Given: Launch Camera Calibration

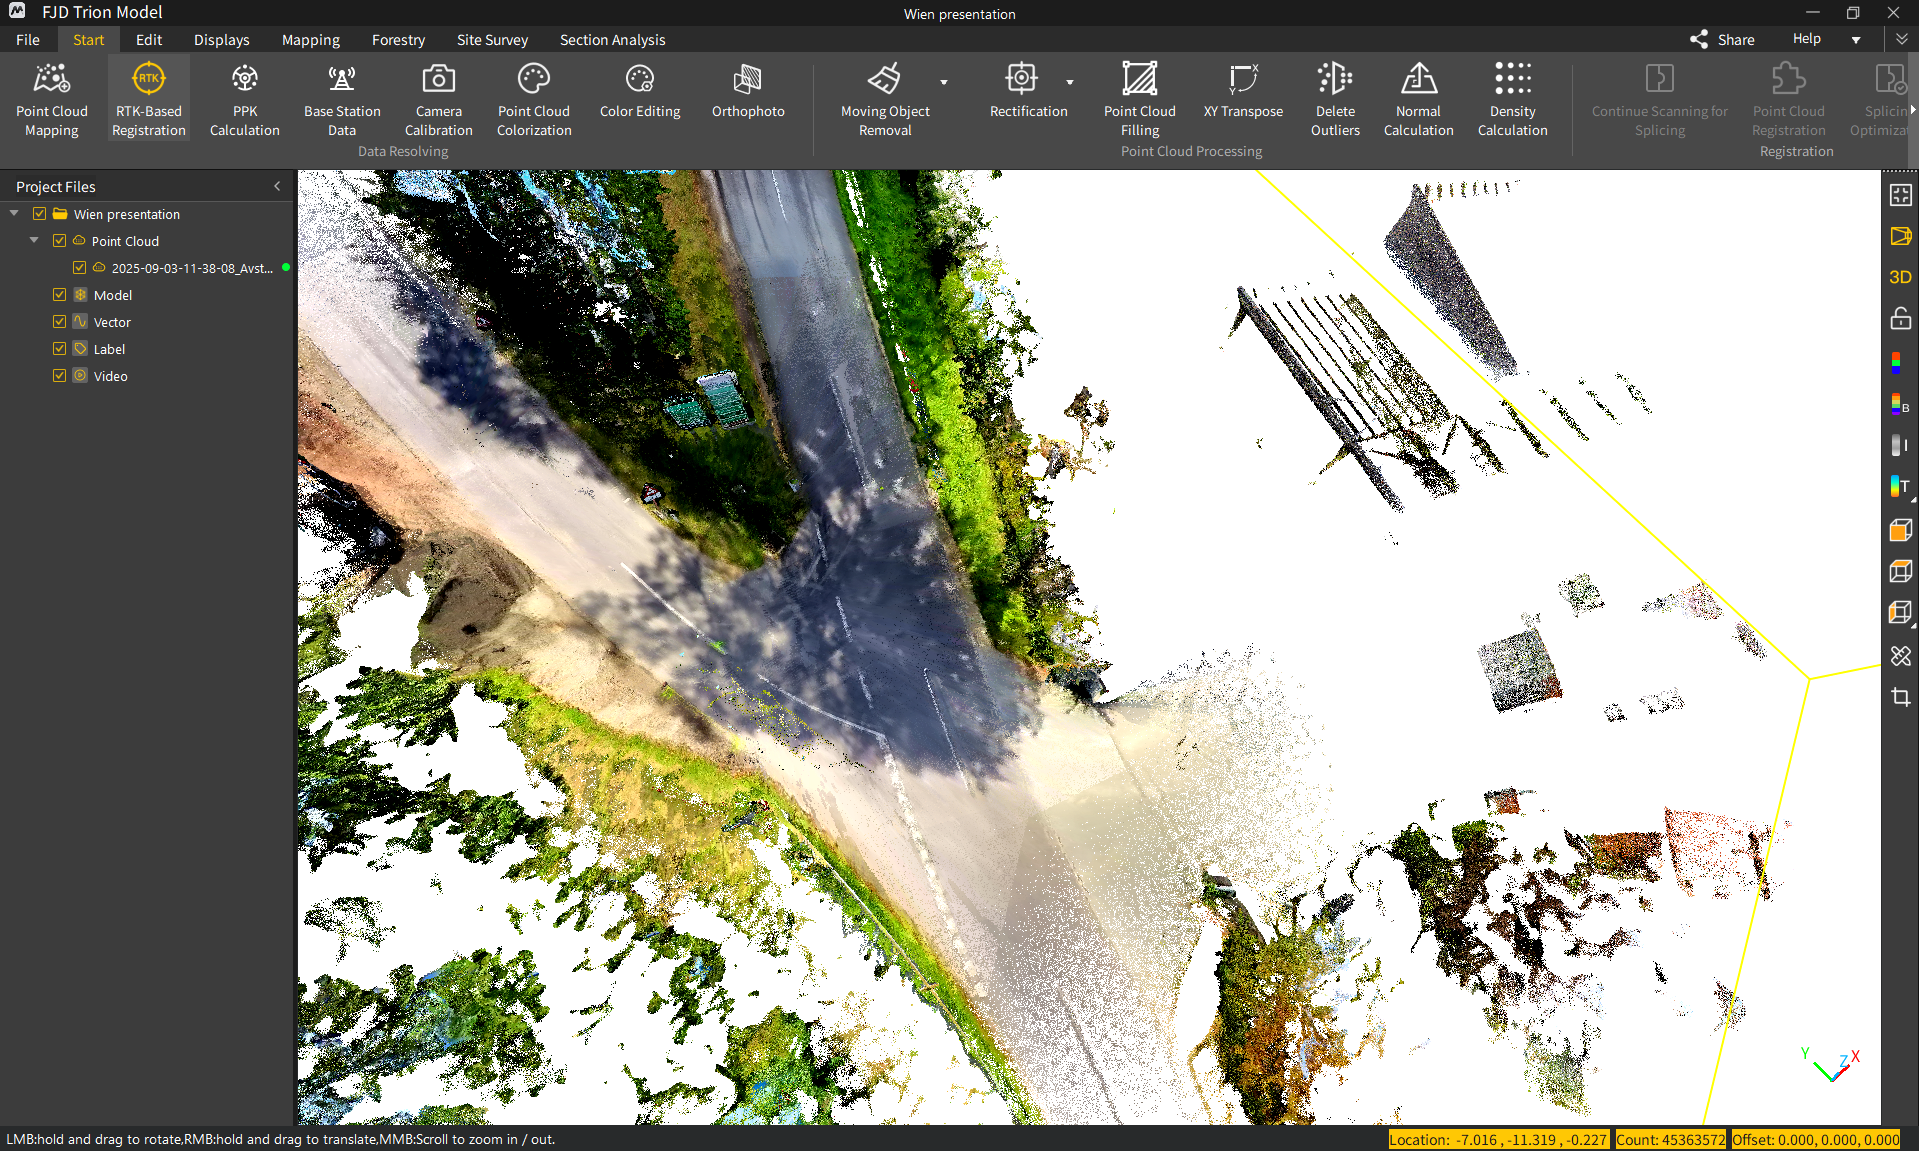Looking at the screenshot, I should pos(438,97).
